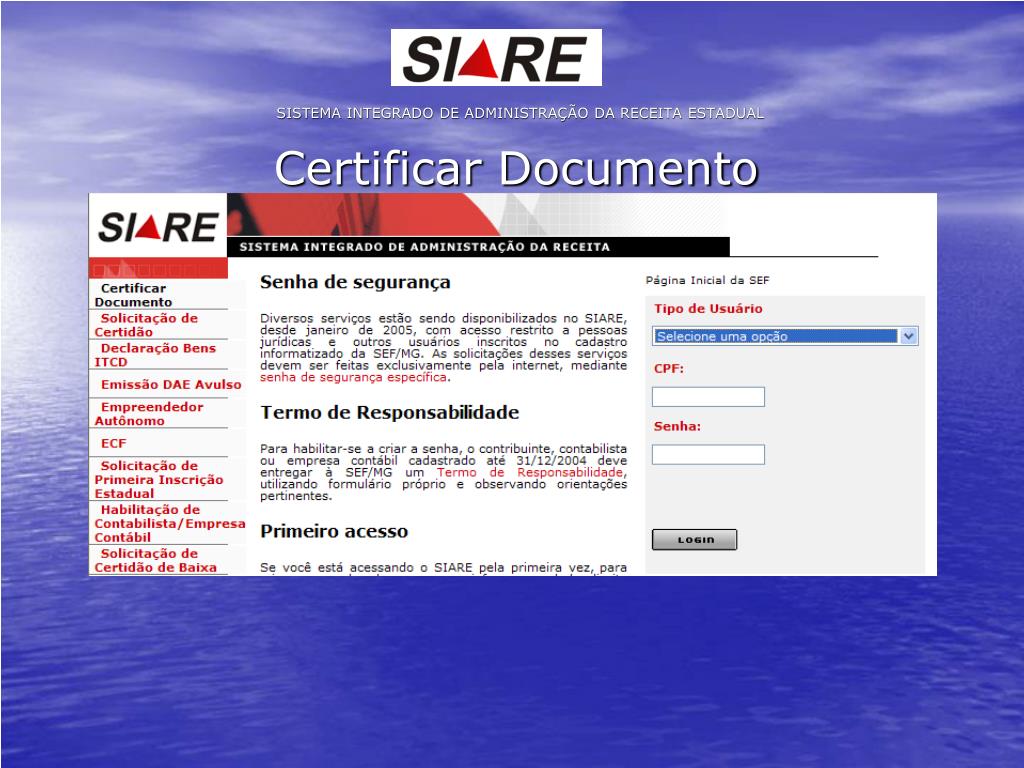This screenshot has width=1024, height=768.
Task: Click the Selecione uma opção combo box
Action: click(x=784, y=336)
